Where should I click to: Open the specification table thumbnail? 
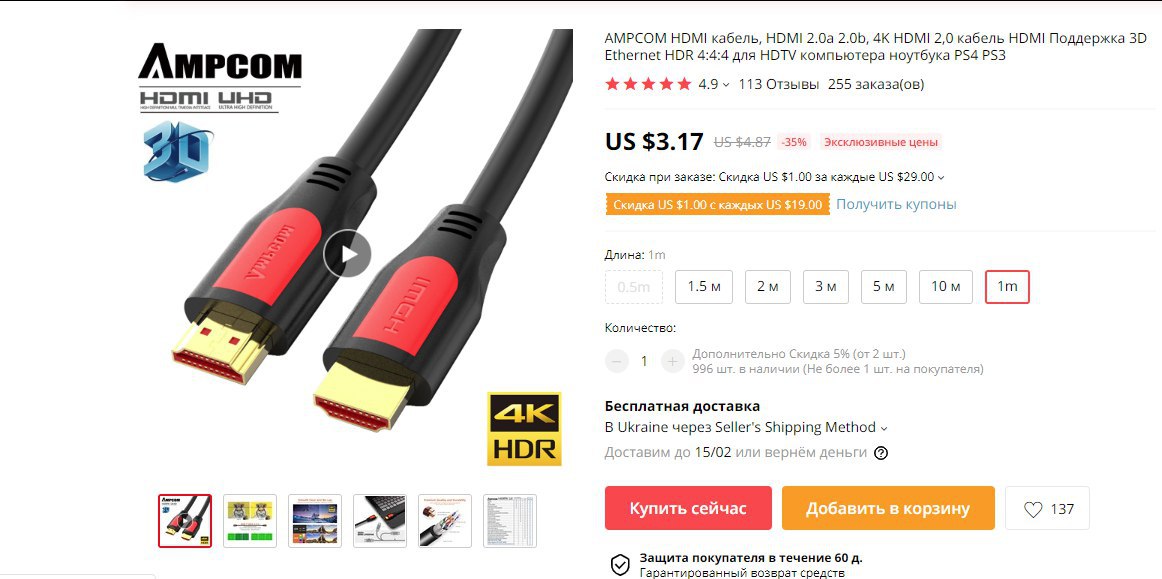[510, 521]
